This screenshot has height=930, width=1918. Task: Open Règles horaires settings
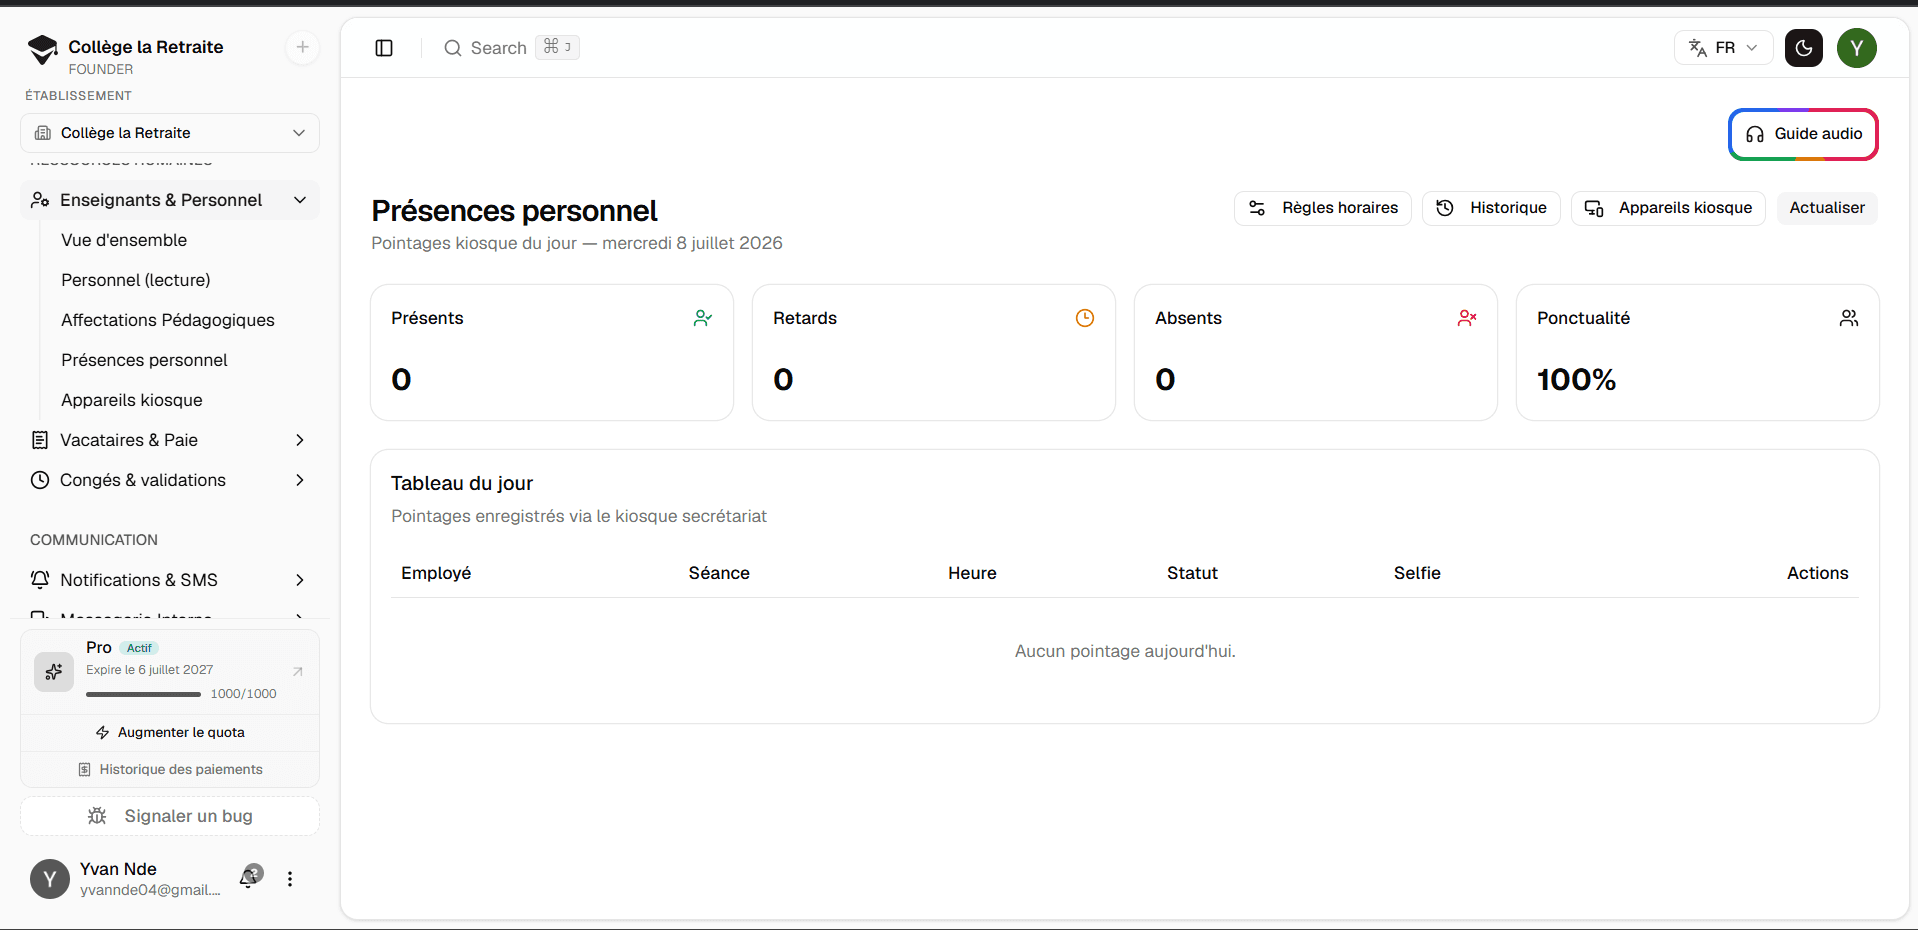(1323, 208)
